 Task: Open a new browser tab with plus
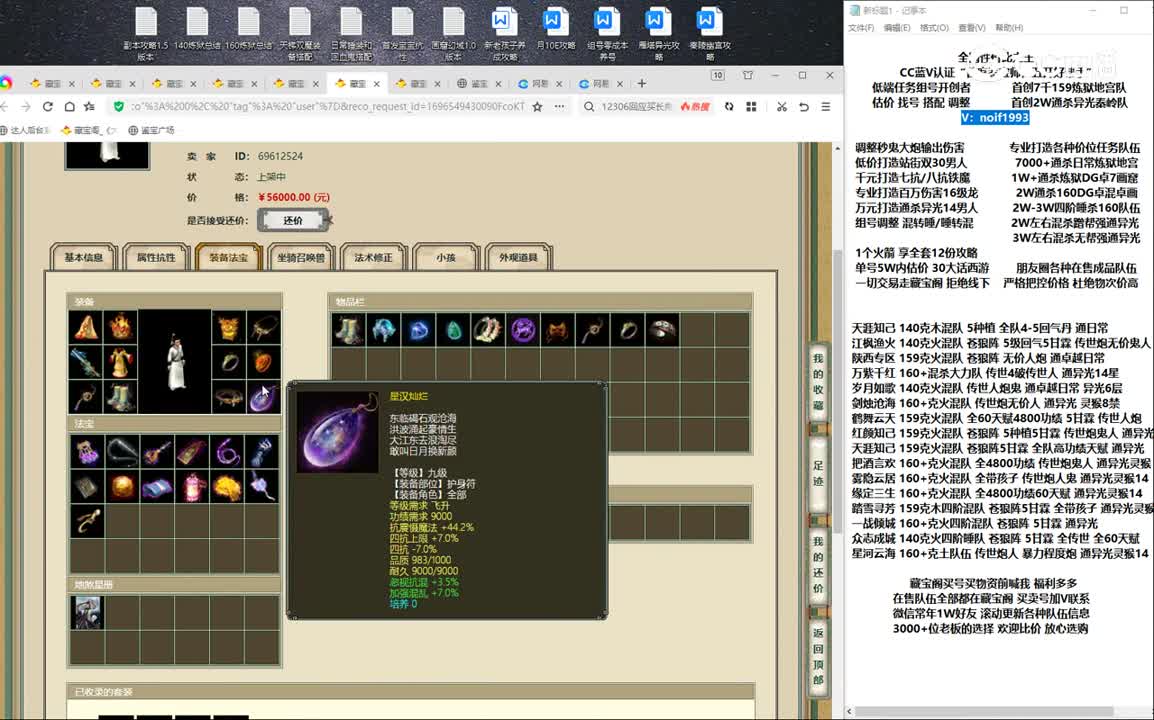point(641,83)
